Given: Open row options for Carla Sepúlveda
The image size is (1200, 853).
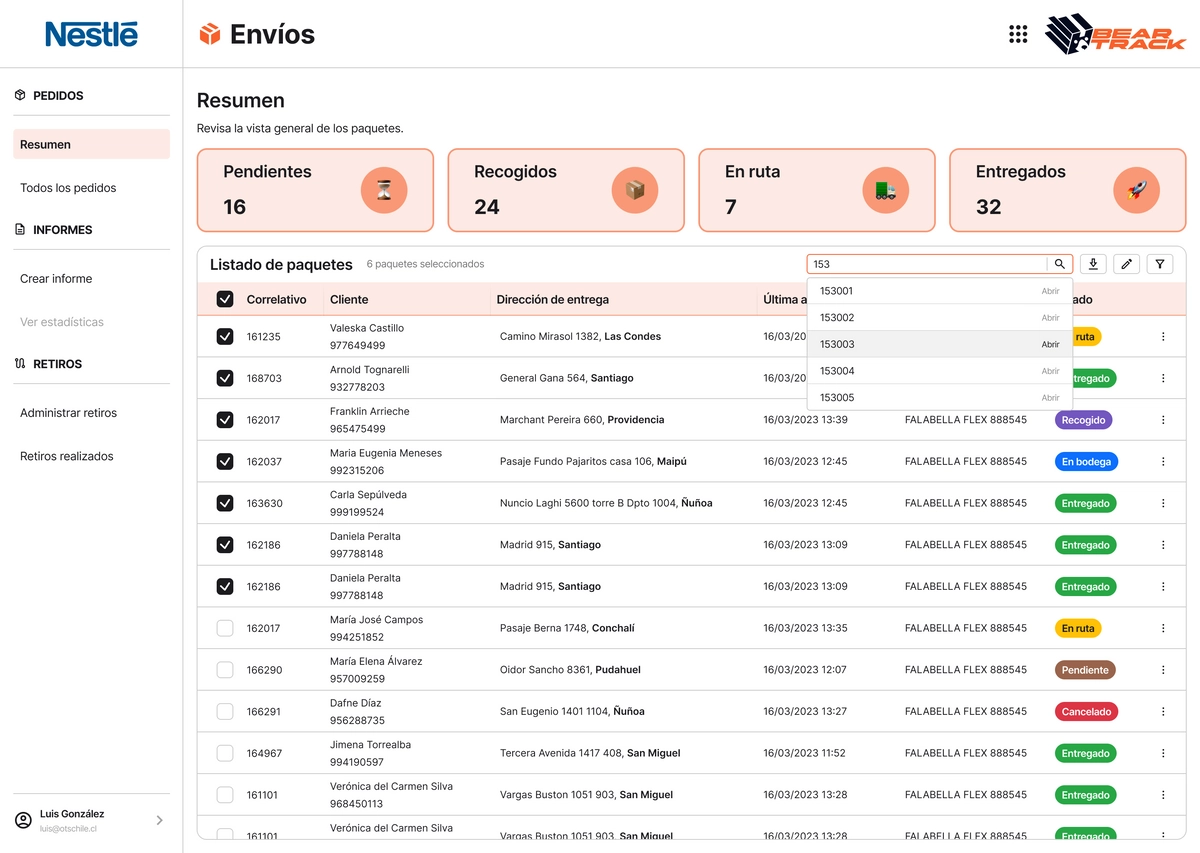Looking at the screenshot, I should tap(1163, 503).
